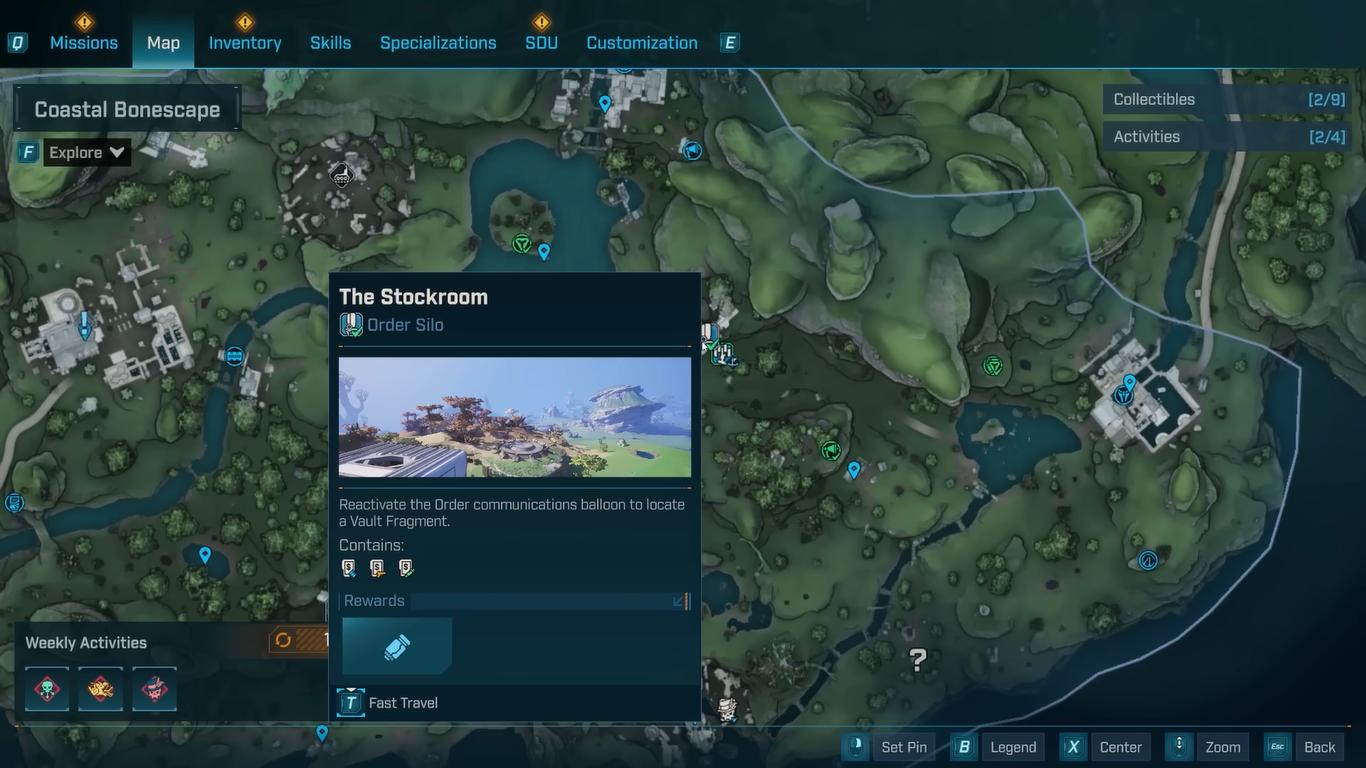
Task: Open the Missions tab
Action: (x=84, y=43)
